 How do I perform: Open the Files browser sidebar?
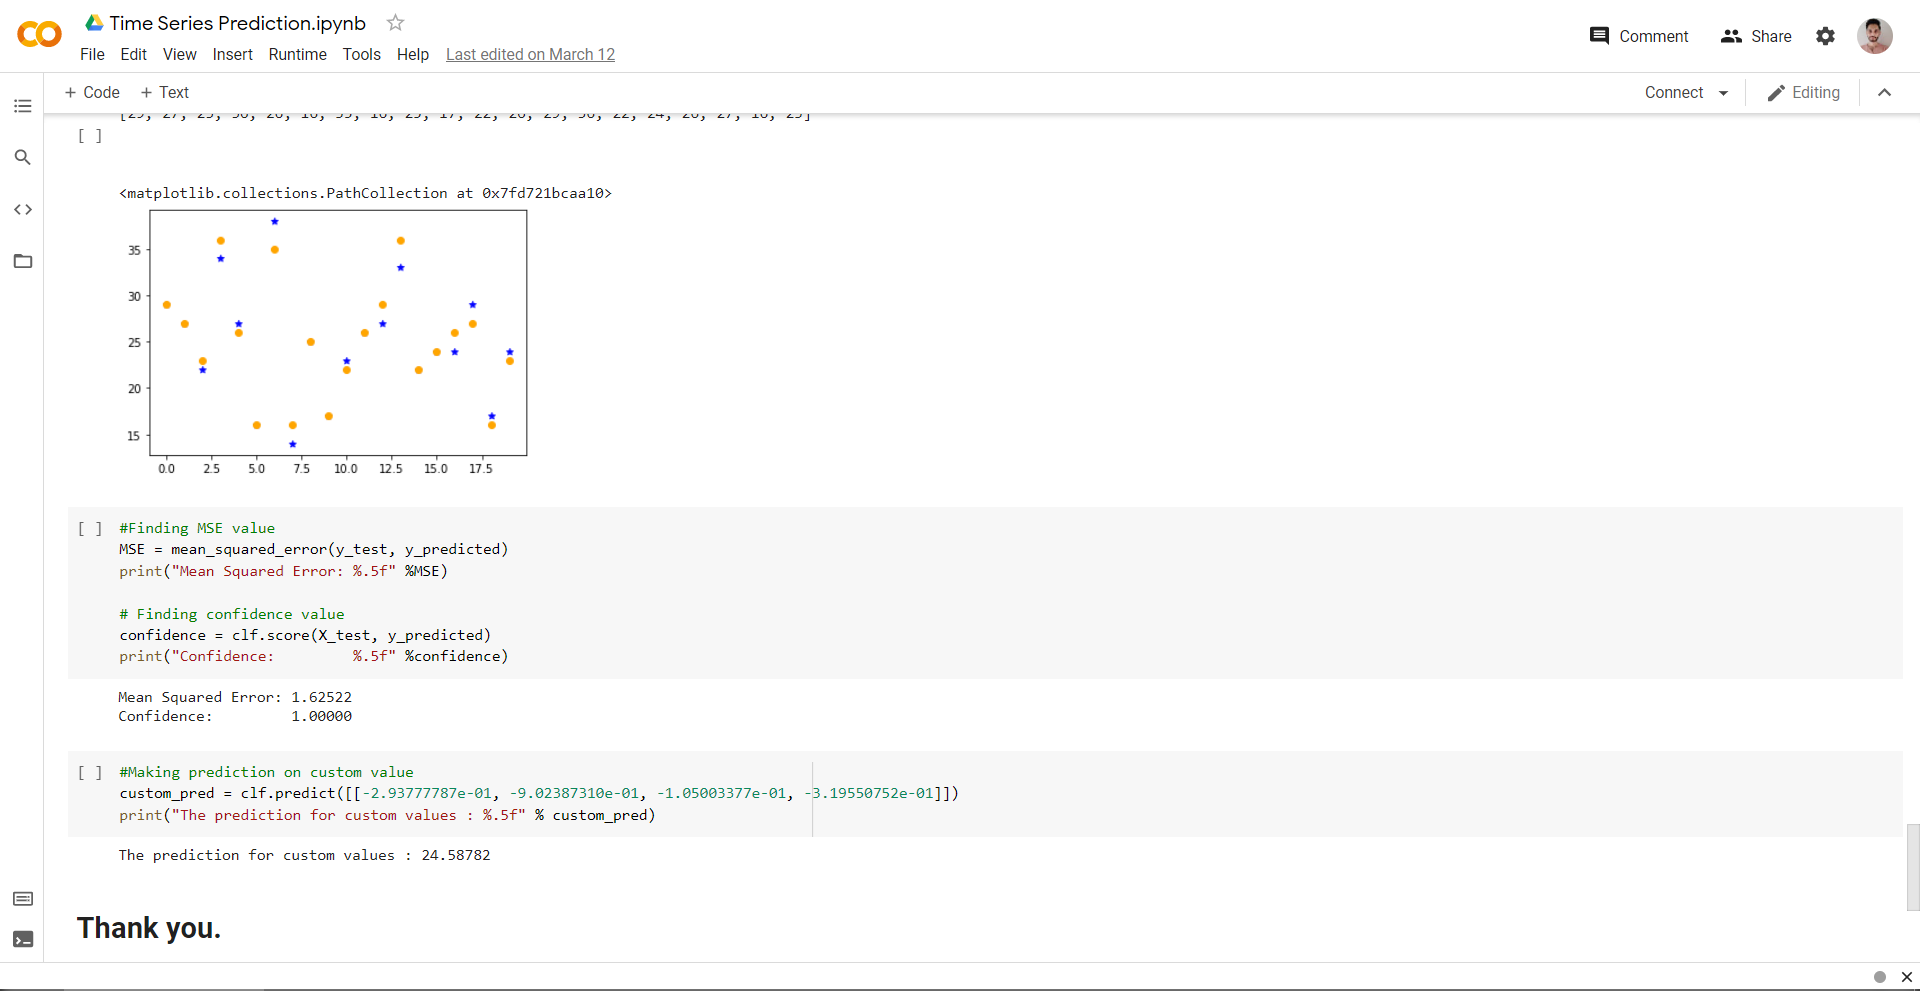click(x=22, y=261)
